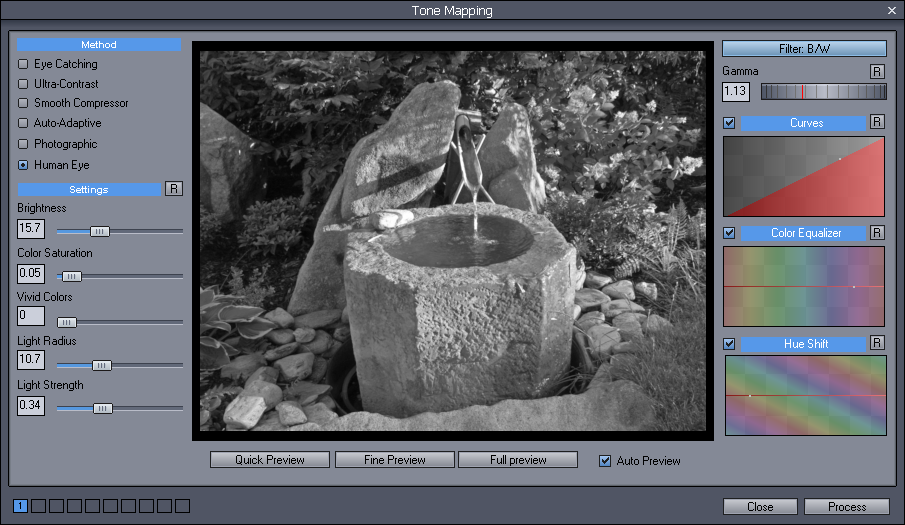The image size is (905, 525).
Task: Open the Filter: B/W selector
Action: [804, 48]
